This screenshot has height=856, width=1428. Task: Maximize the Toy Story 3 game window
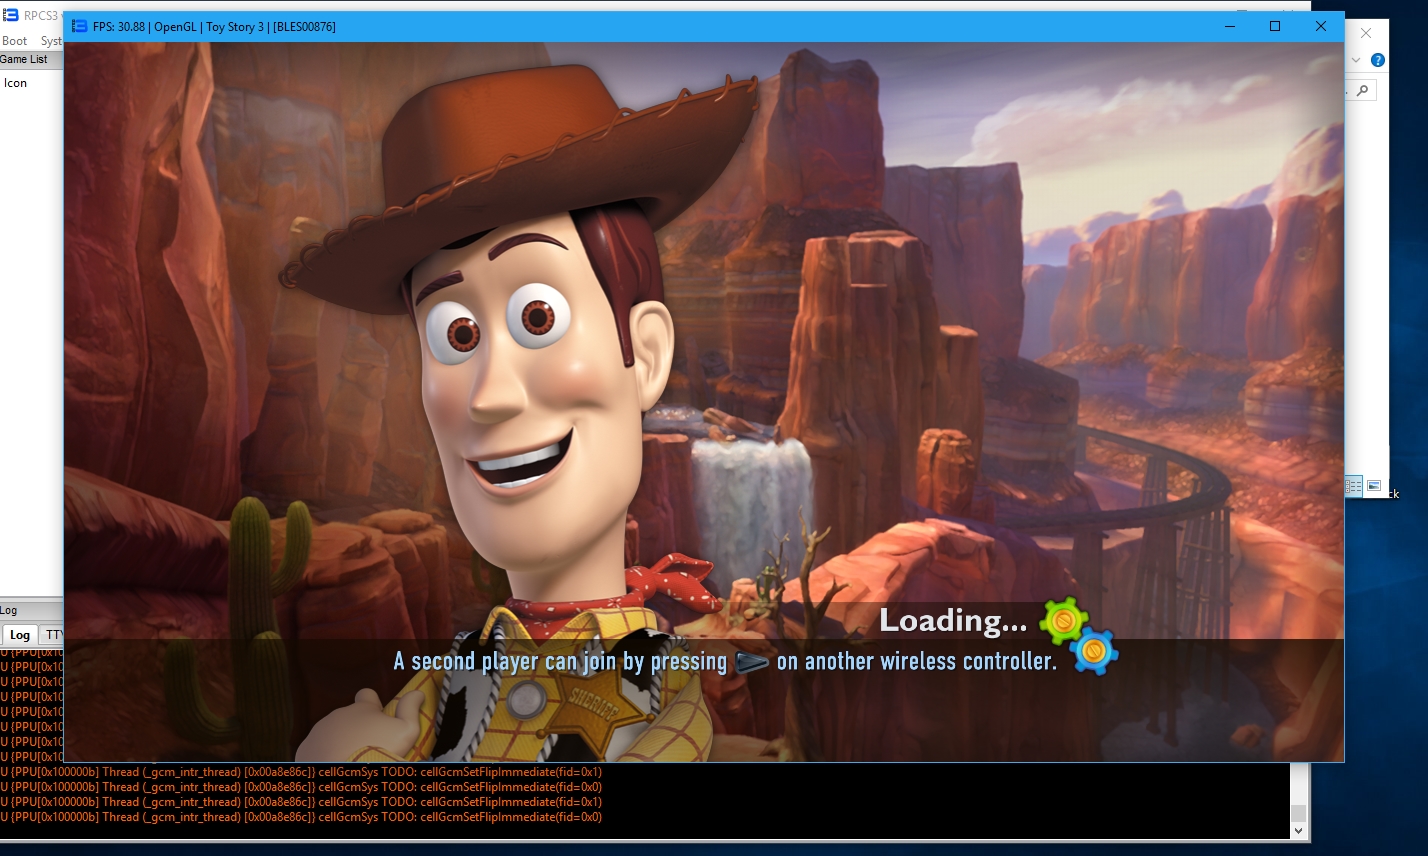(x=1275, y=27)
